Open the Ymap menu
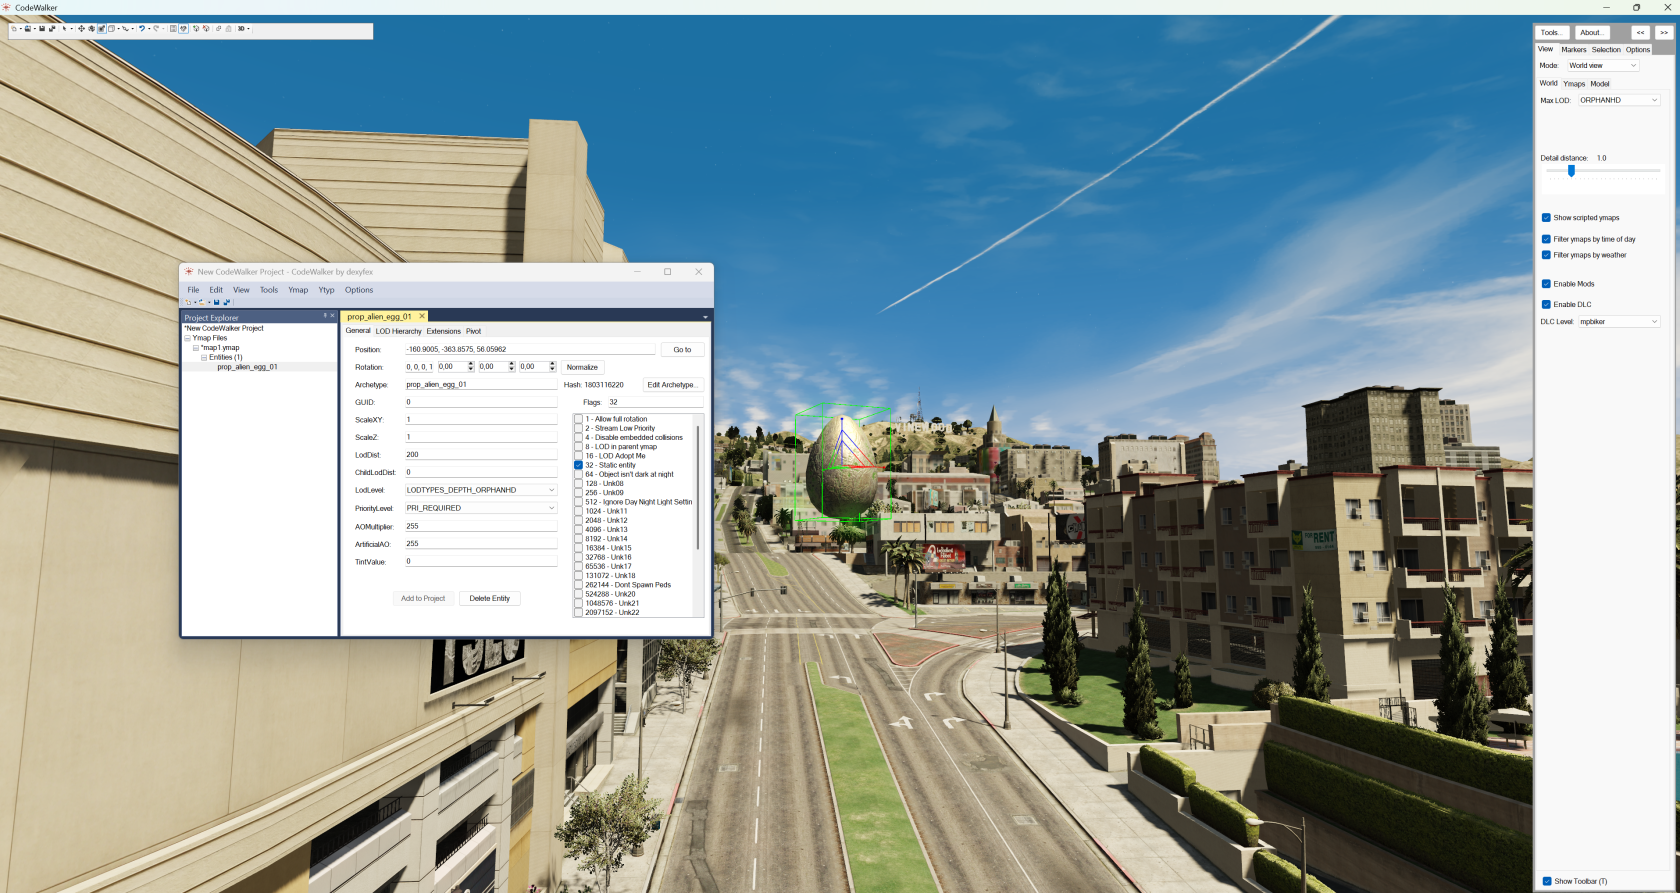Screen dimensions: 1680x893 pyautogui.click(x=298, y=290)
